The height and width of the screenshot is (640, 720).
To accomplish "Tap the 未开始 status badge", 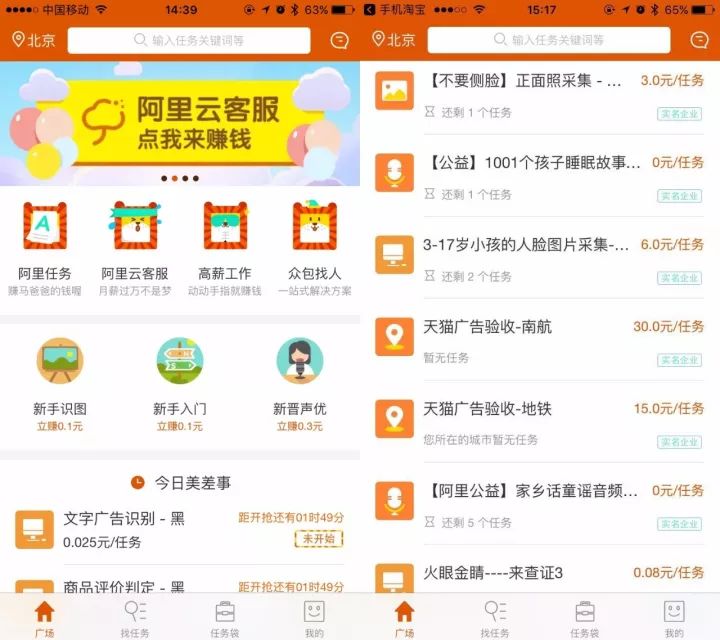I will 319,539.
